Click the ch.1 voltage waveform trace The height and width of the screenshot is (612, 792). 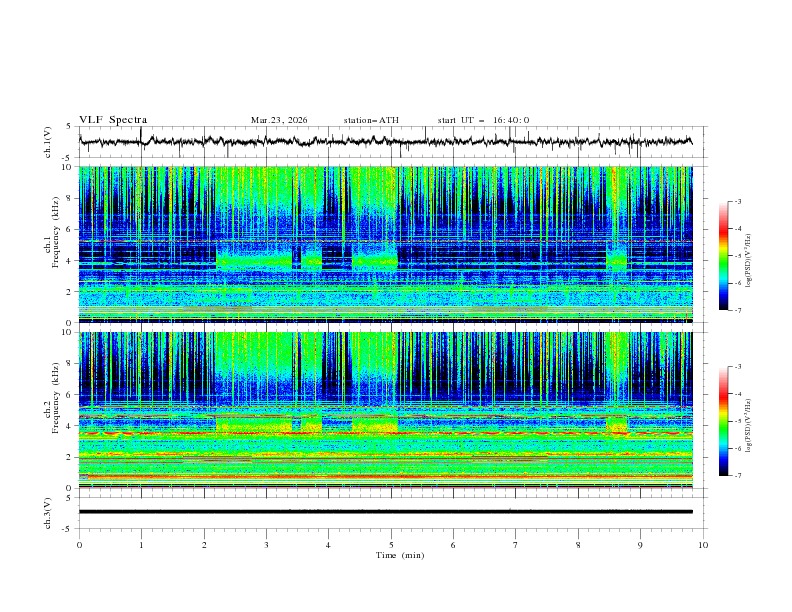385,141
